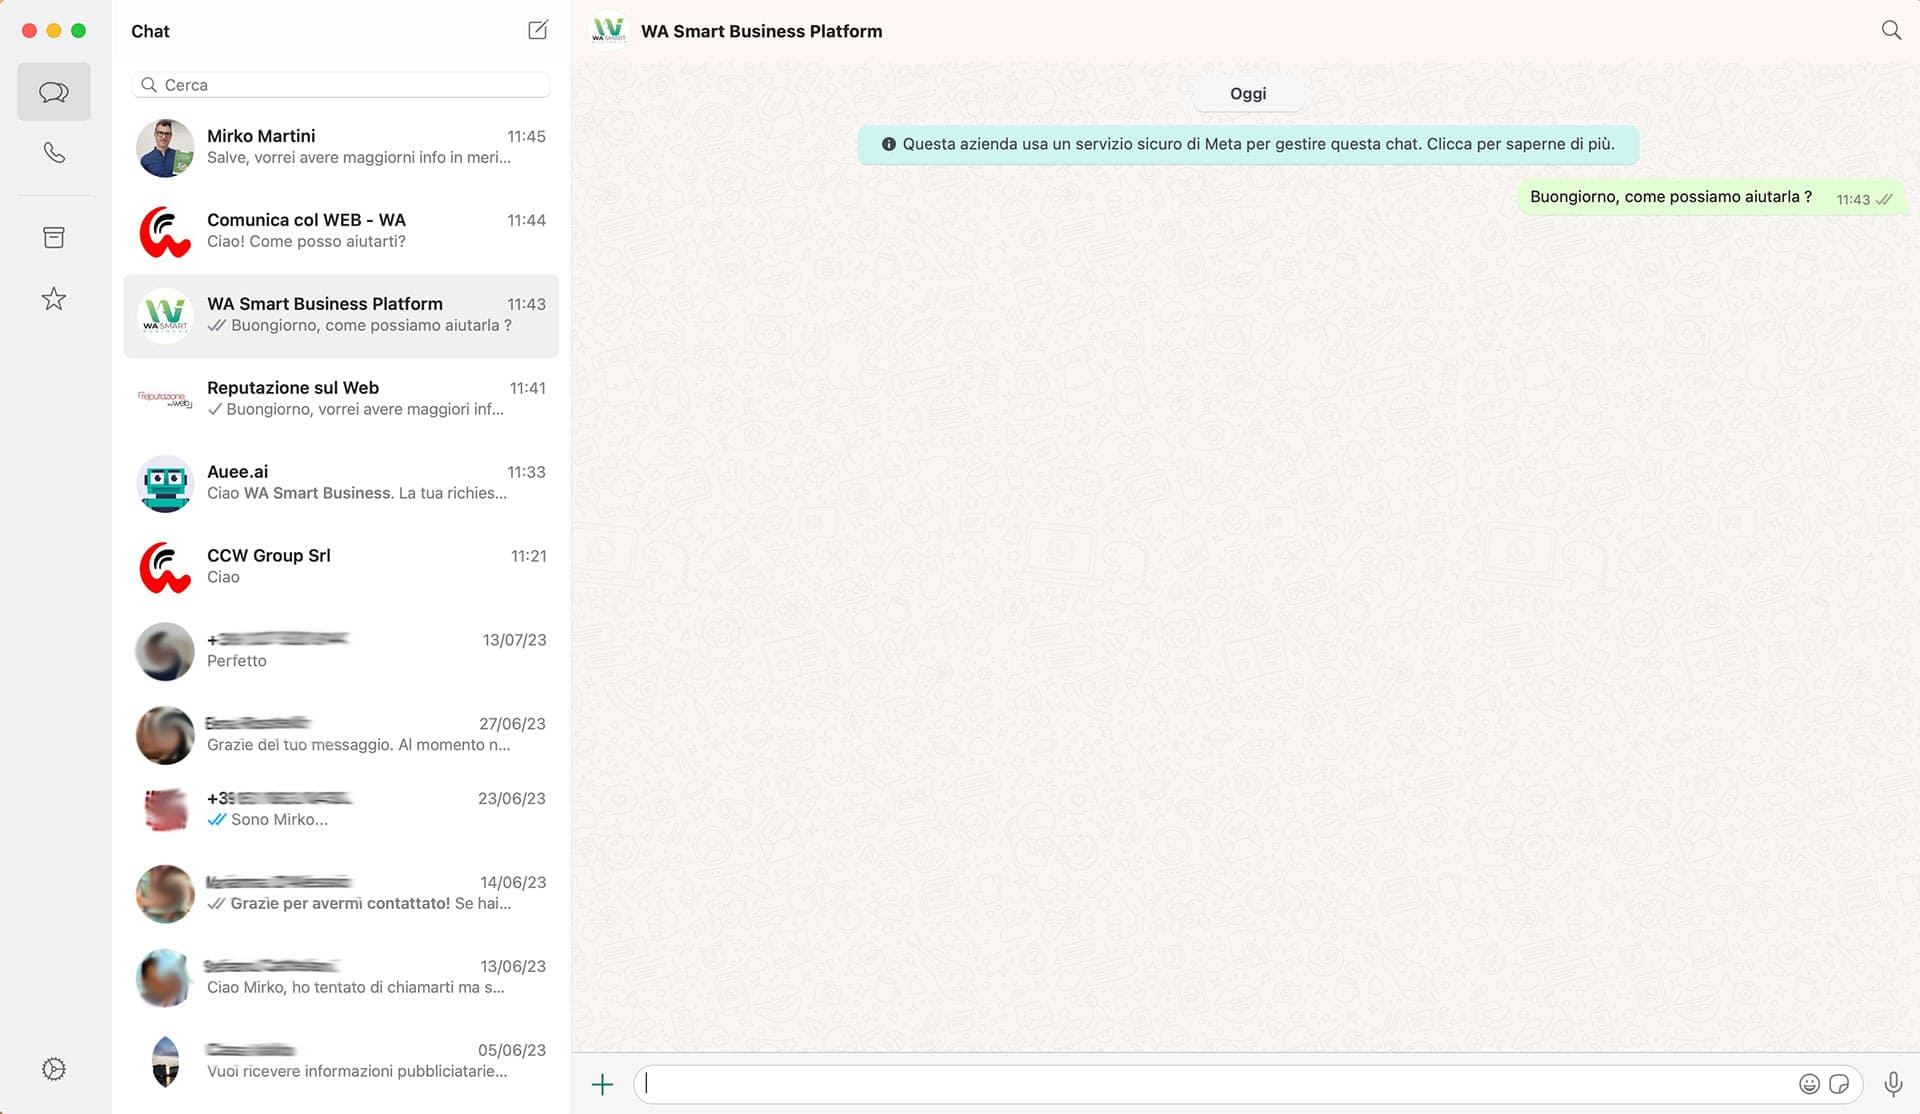This screenshot has height=1114, width=1920.
Task: Click blurred avatar of 14/06/23 chat
Action: pos(165,894)
